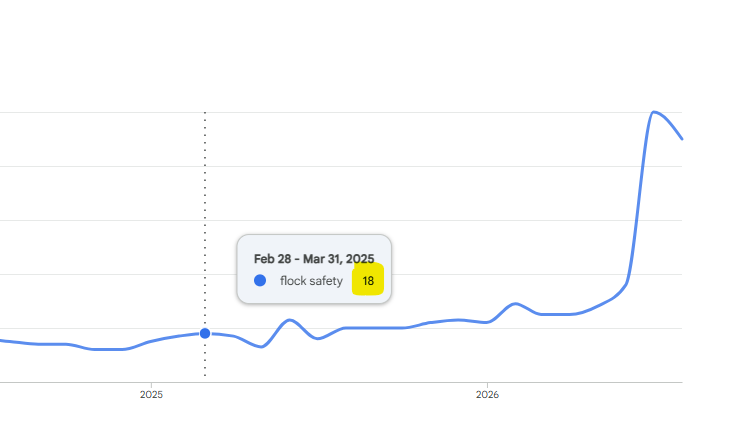Click the flat plateau after the 2026 bump
The height and width of the screenshot is (426, 752).
[556, 314]
